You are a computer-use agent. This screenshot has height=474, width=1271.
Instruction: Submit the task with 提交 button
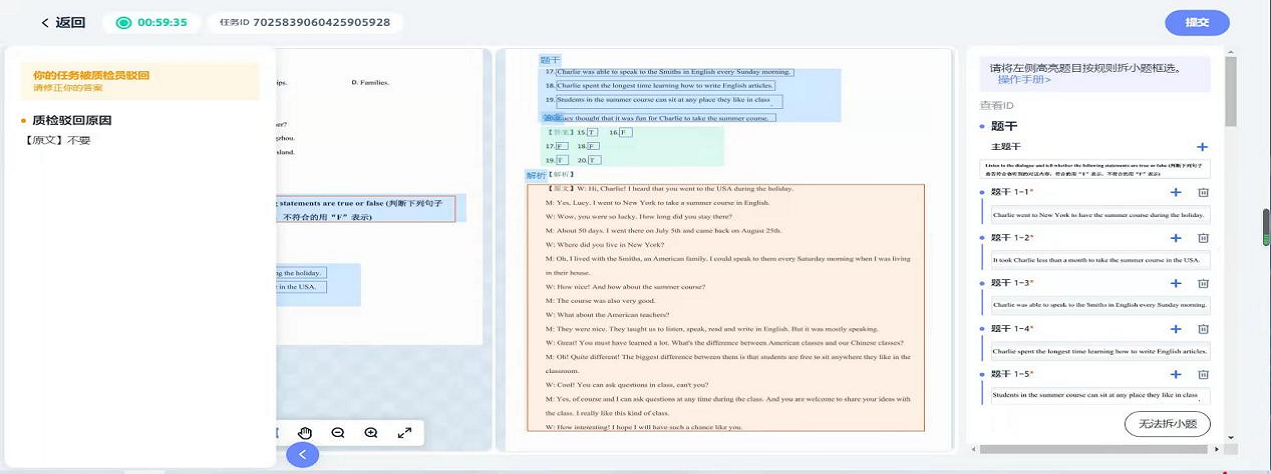(1196, 23)
